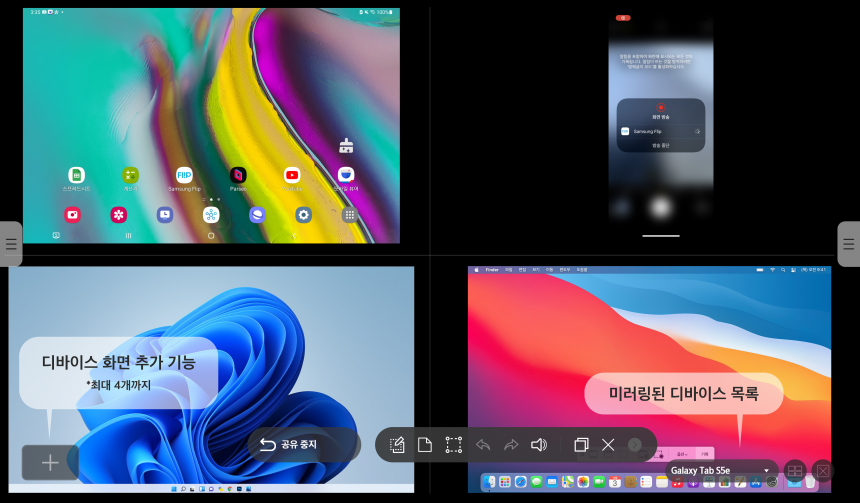The image size is (860, 503).
Task: Open Notes from the Mac dock
Action: pyautogui.click(x=661, y=482)
